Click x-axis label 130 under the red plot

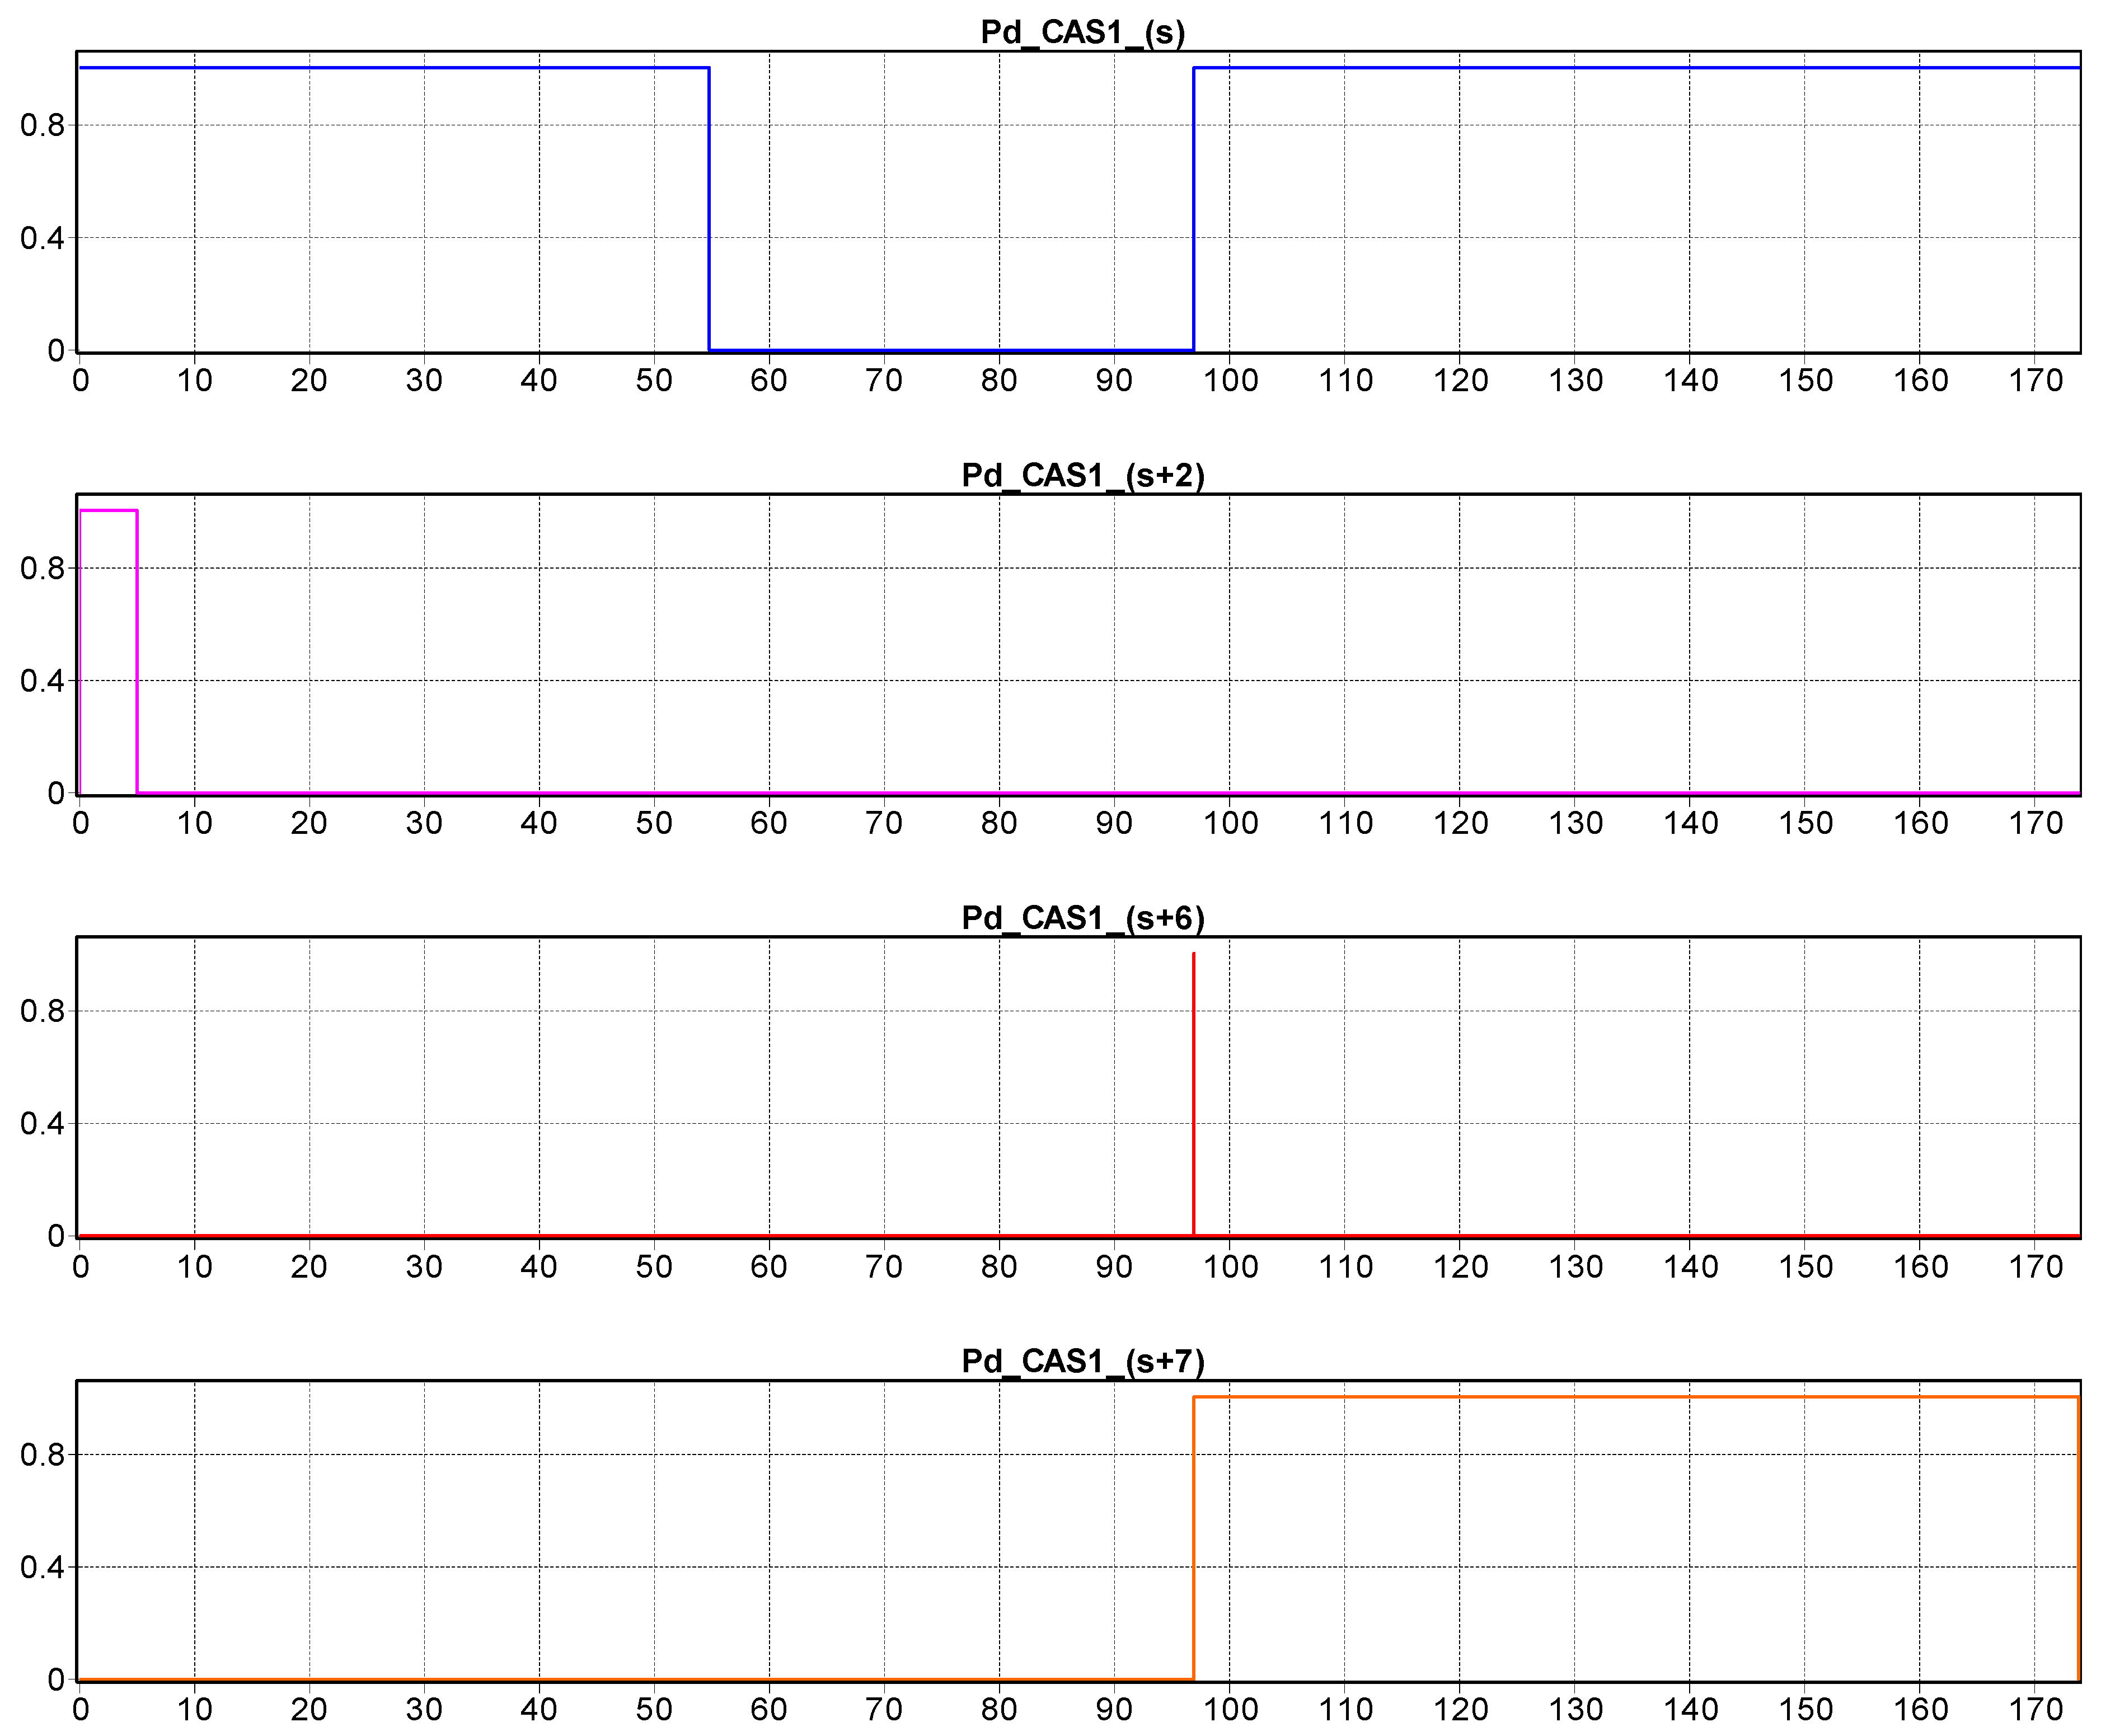pyautogui.click(x=1575, y=1266)
